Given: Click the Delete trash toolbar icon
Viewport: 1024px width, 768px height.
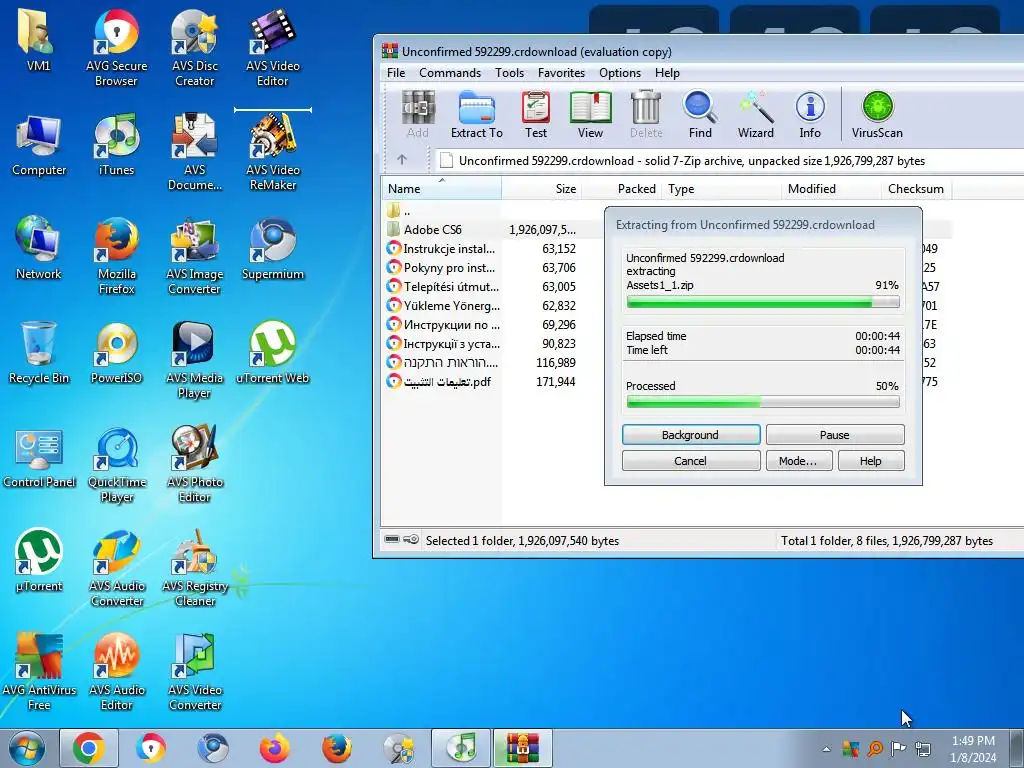Looking at the screenshot, I should coord(646,115).
